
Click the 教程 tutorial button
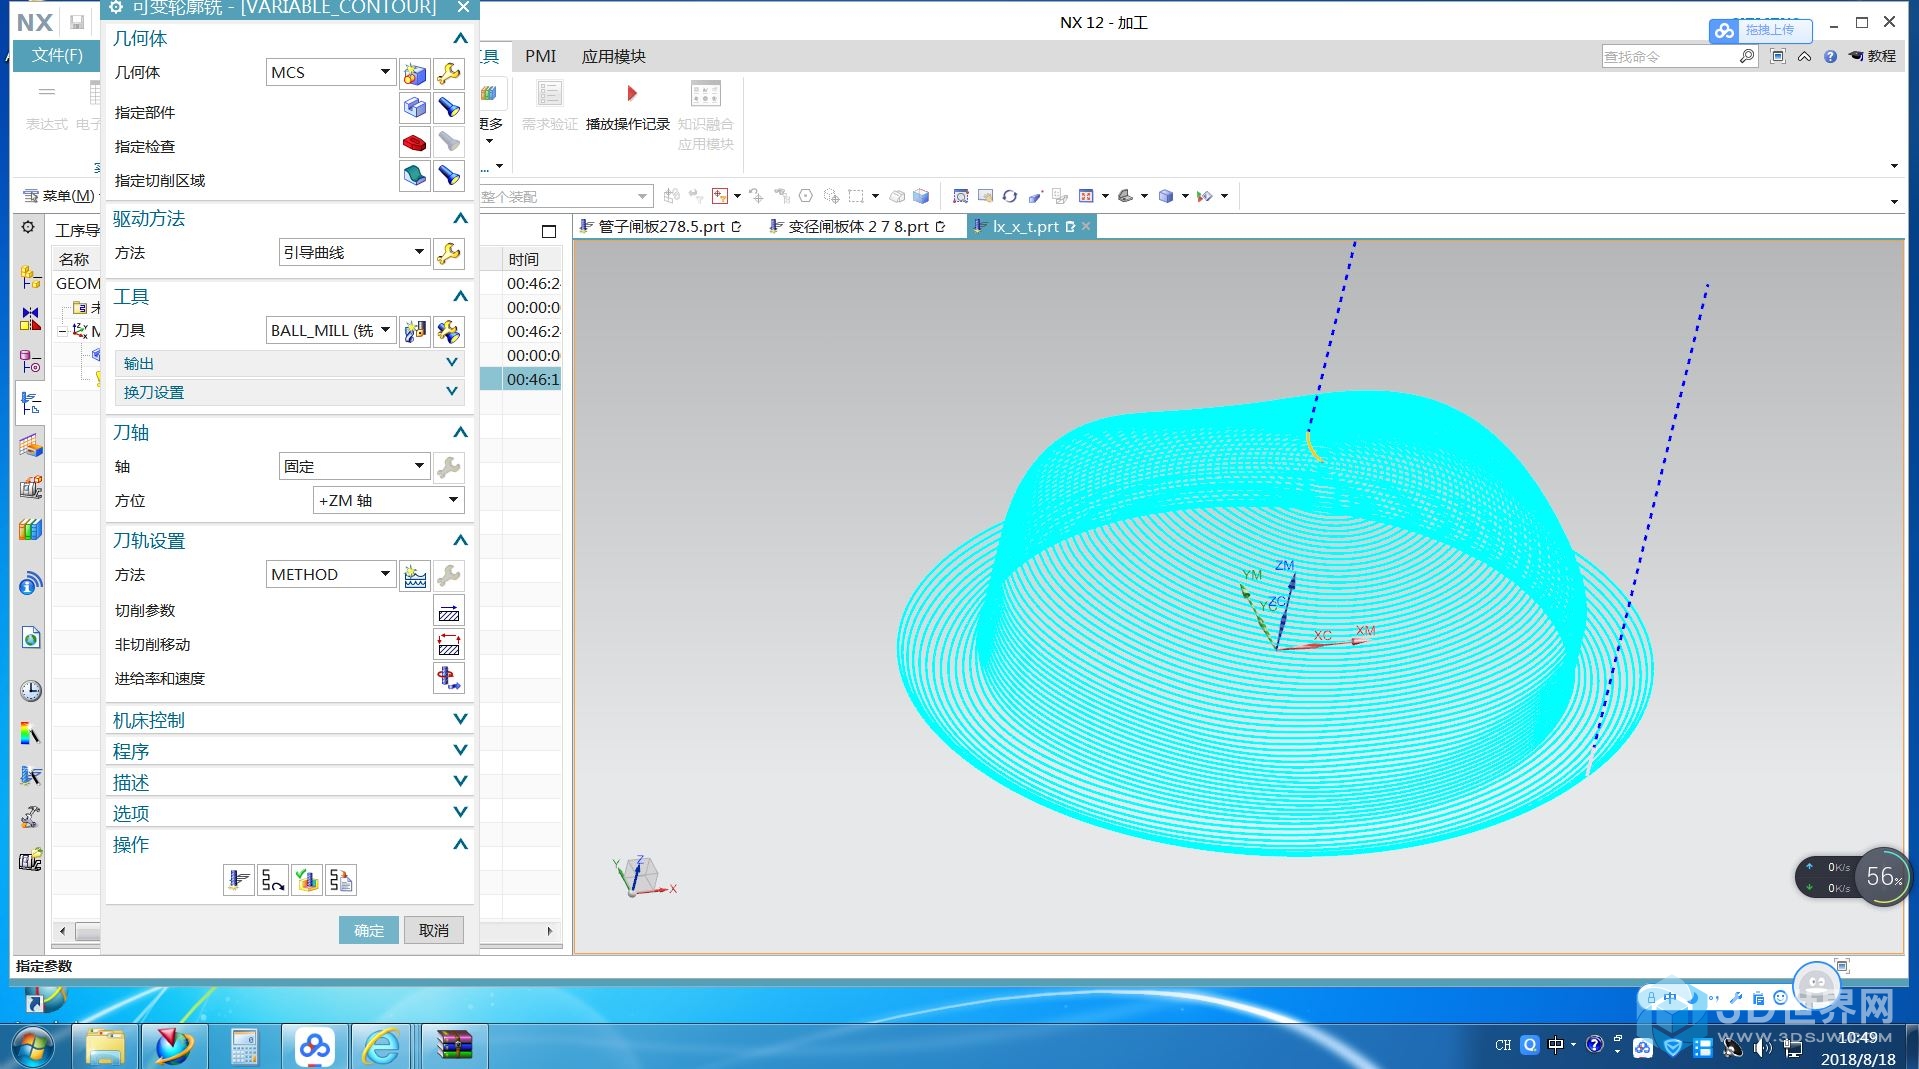1872,56
